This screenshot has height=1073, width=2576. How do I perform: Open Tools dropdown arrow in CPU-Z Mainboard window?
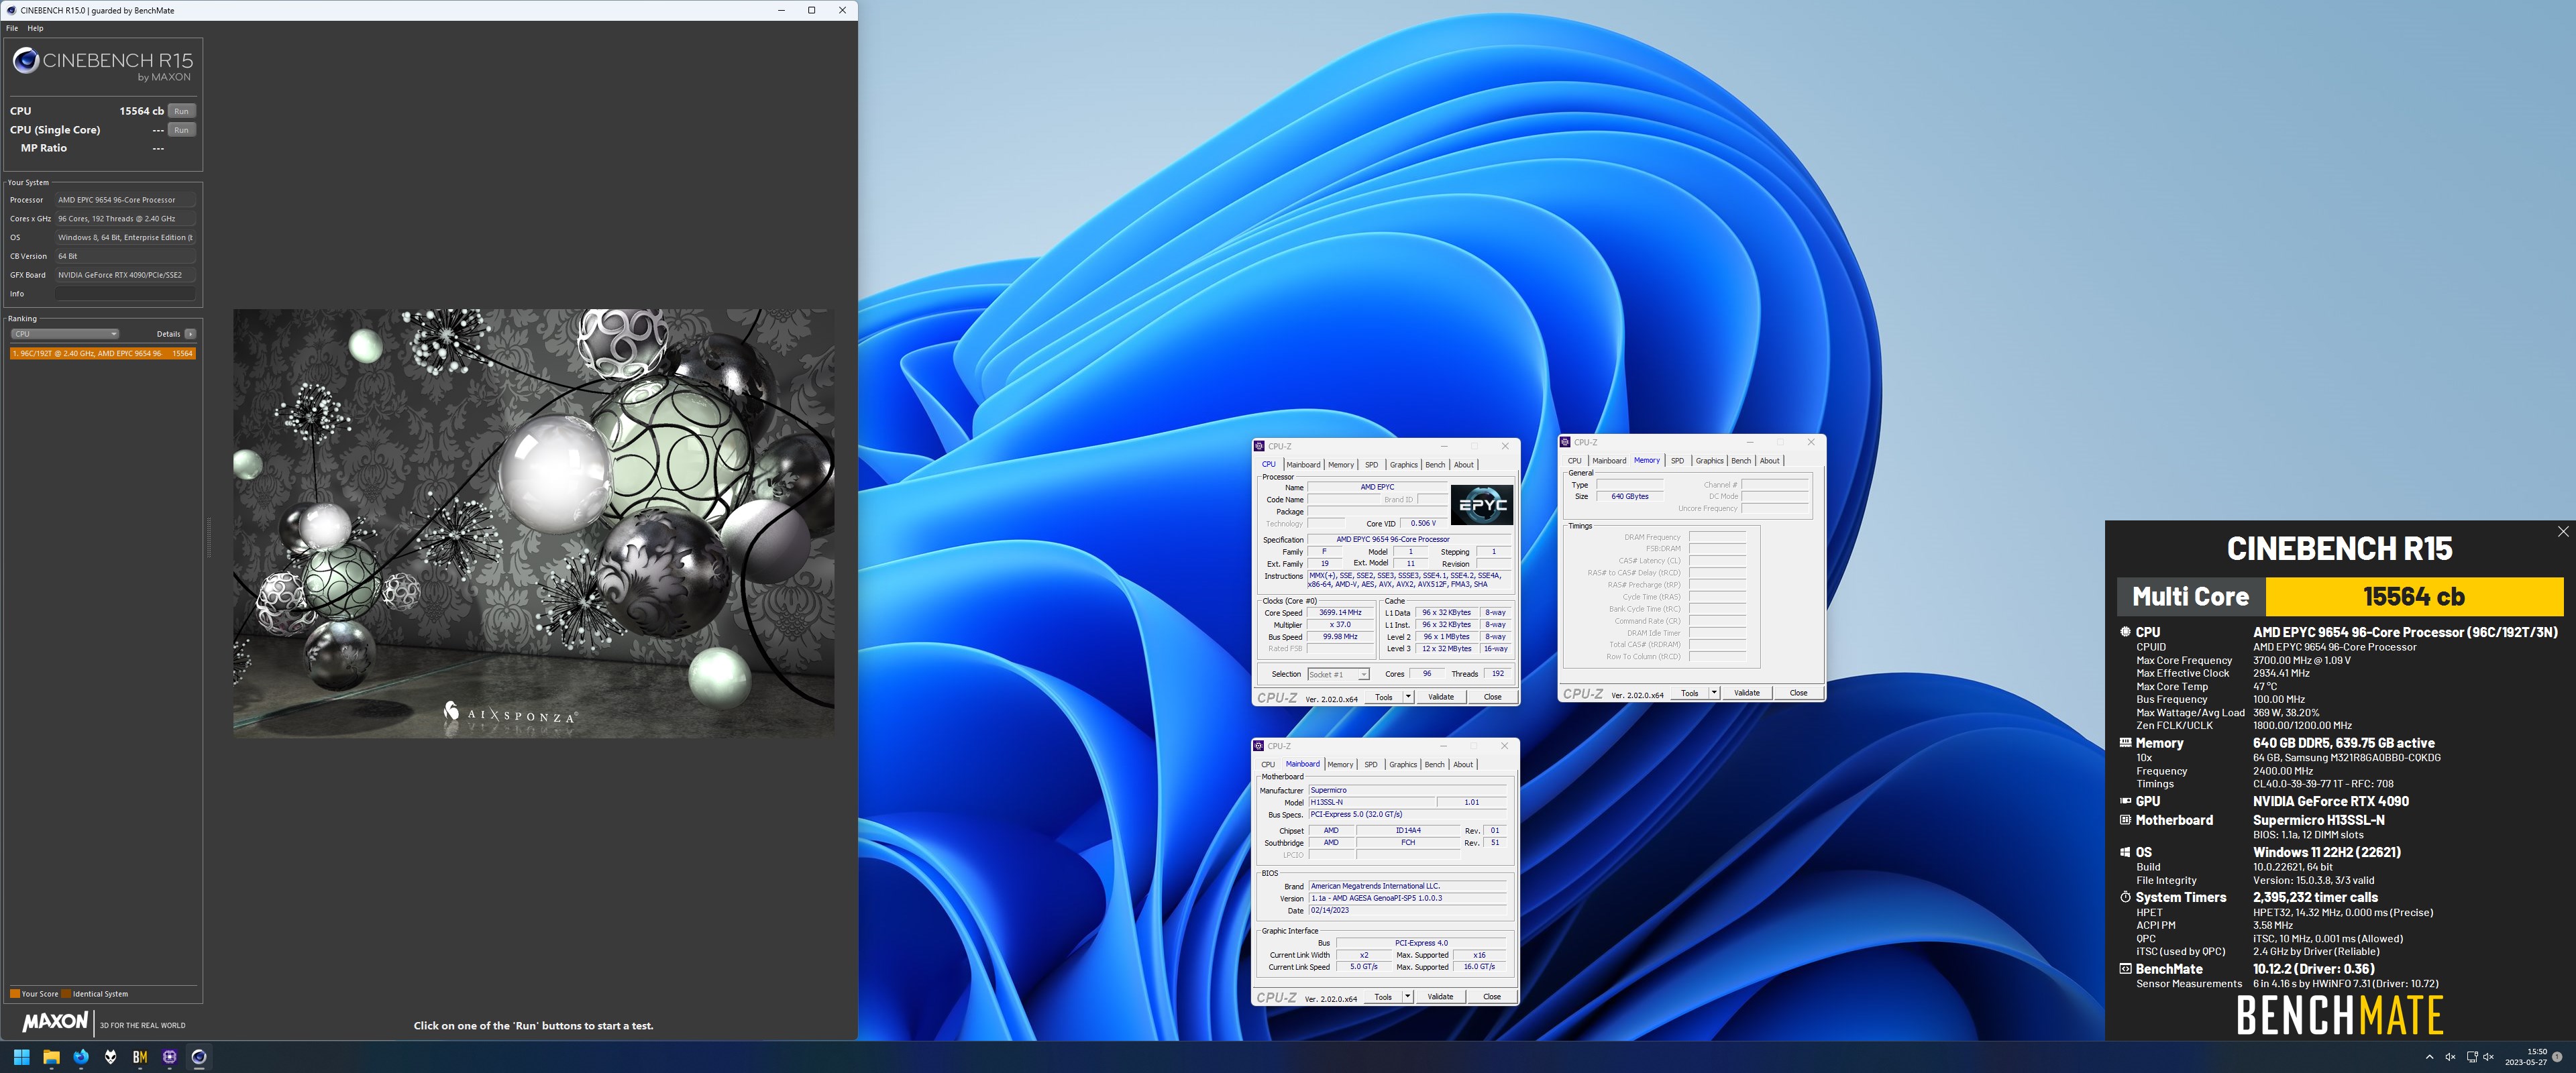pyautogui.click(x=1407, y=997)
